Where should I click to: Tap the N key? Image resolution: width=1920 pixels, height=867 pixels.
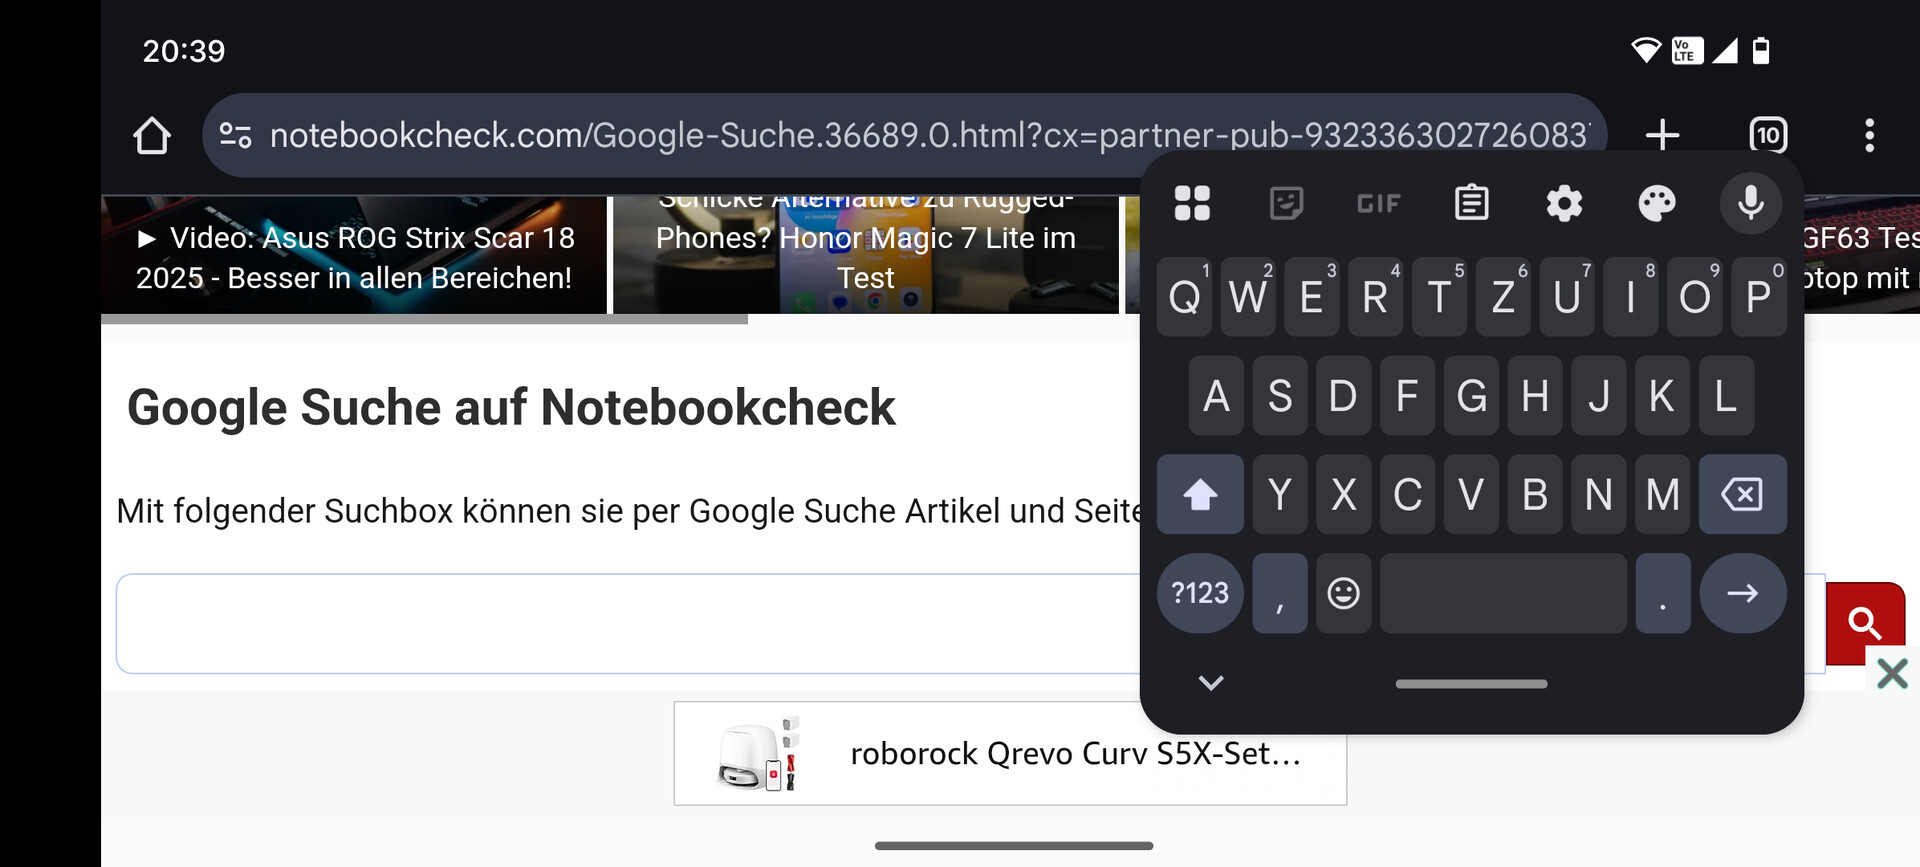[x=1599, y=494]
